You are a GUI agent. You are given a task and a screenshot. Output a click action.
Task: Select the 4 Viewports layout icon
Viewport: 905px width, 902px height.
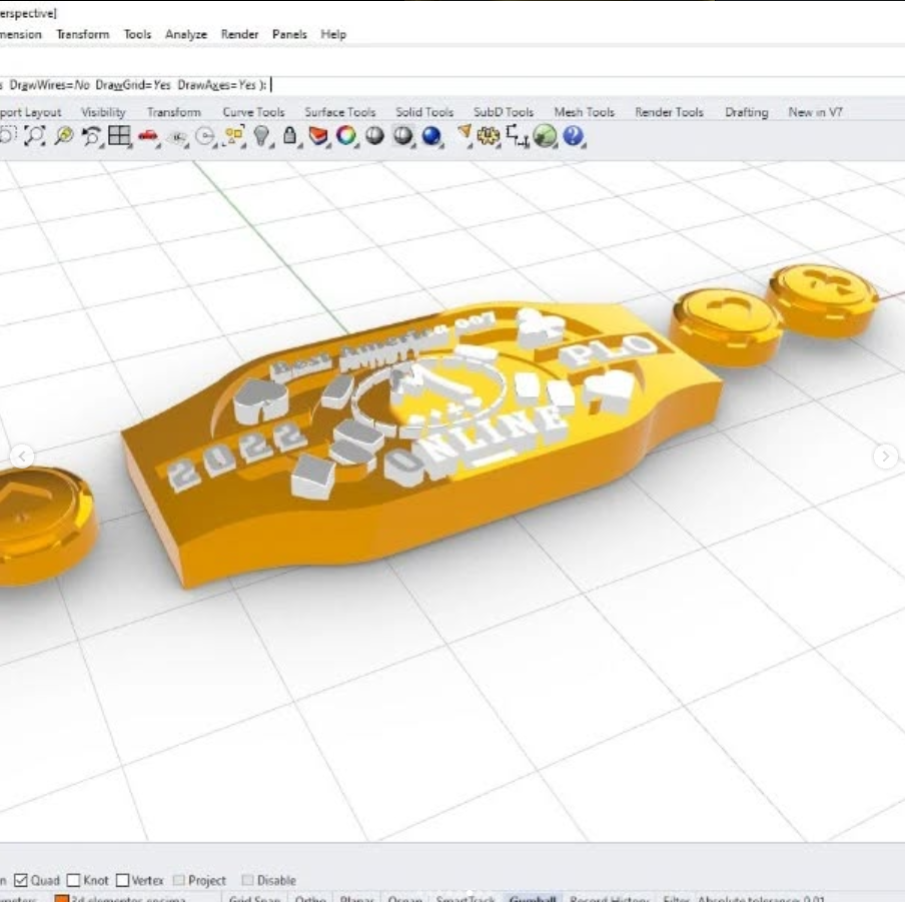tap(120, 137)
